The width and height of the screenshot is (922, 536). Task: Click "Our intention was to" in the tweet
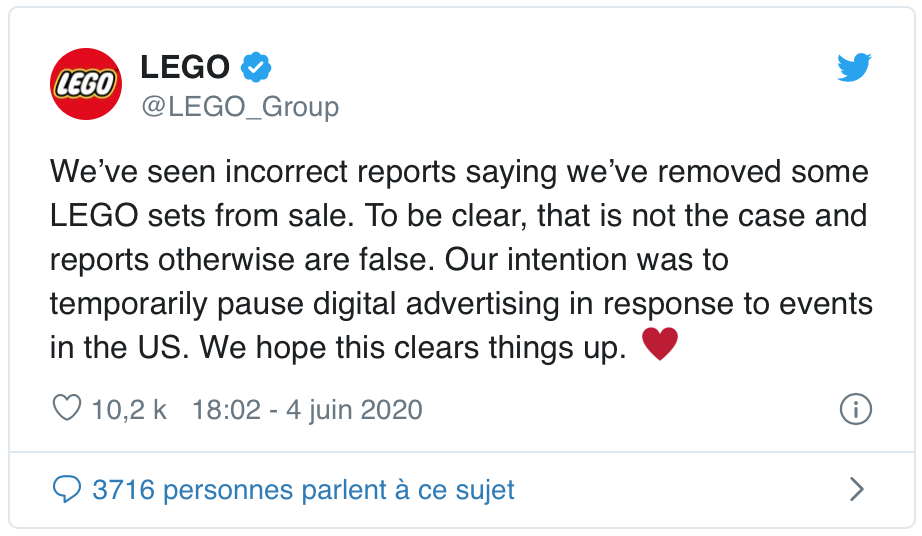coord(587,259)
